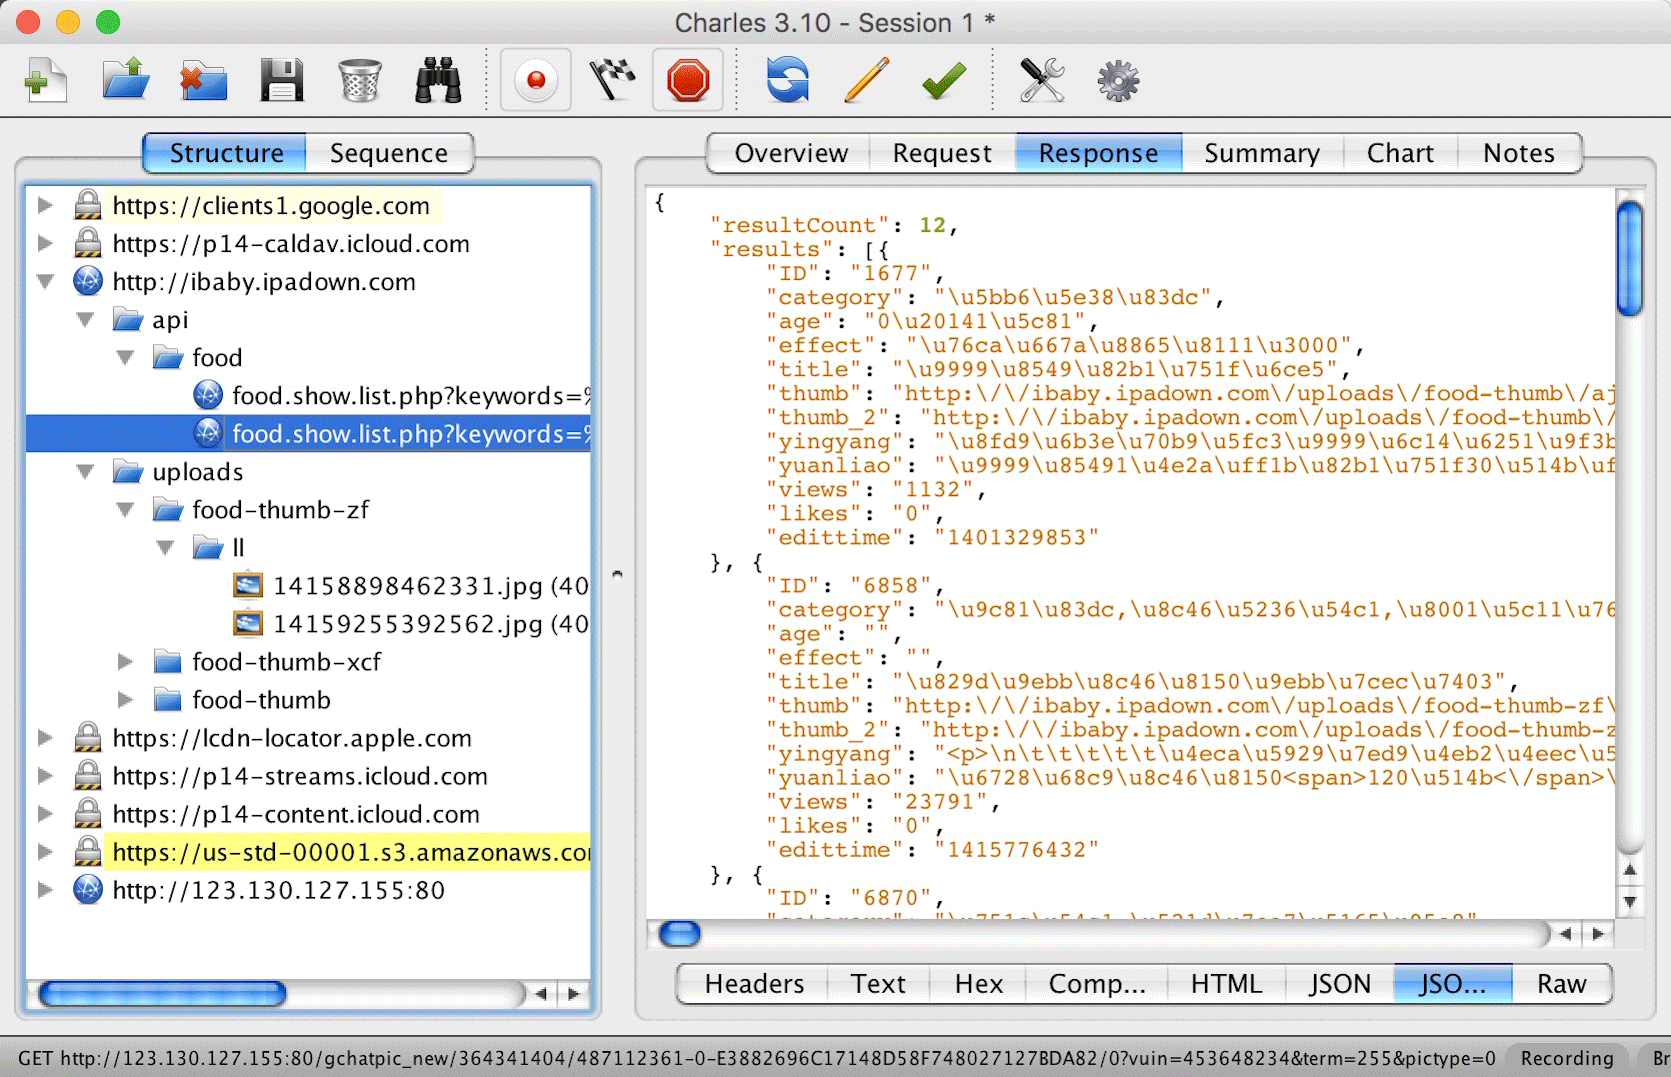The width and height of the screenshot is (1671, 1077).
Task: Show the Raw response view
Action: point(1561,984)
